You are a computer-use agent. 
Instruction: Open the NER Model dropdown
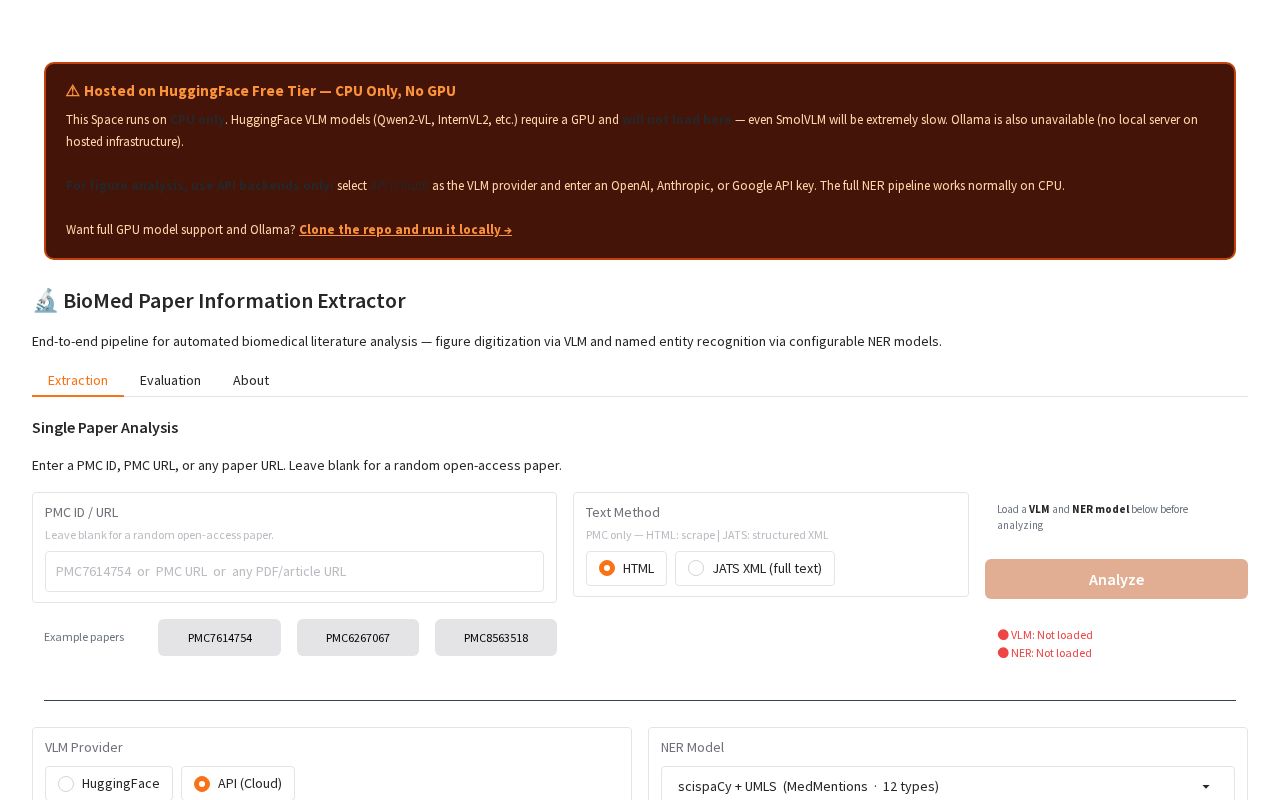click(947, 786)
